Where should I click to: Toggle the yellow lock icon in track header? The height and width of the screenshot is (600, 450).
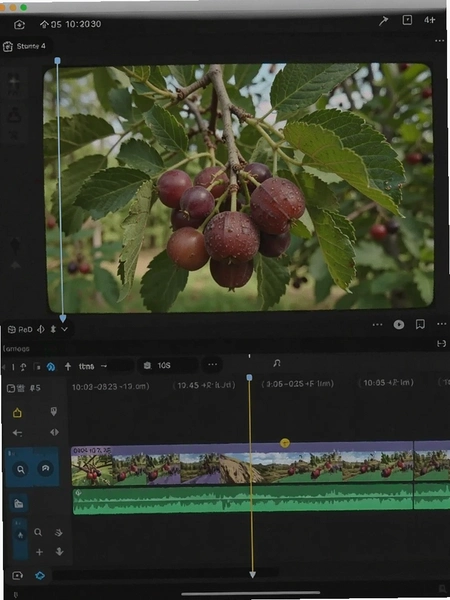pos(17,412)
